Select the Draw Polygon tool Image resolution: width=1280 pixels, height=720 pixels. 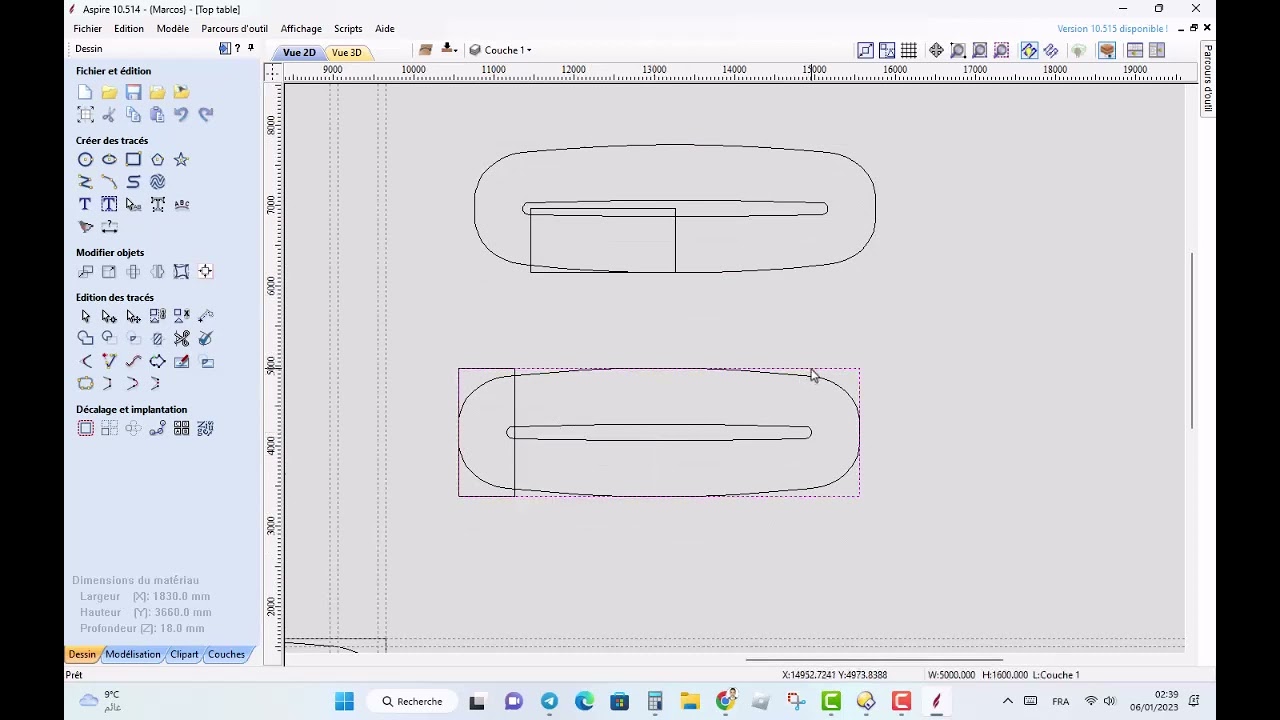[157, 160]
